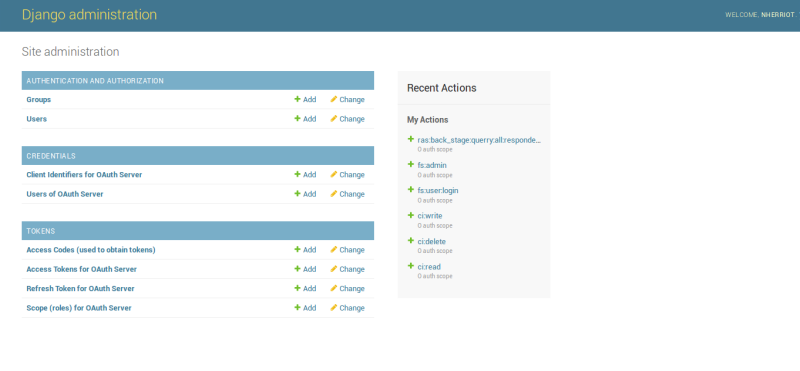800x371 pixels.
Task: Click plus icon beside fs:user:login recent action
Action: click(x=411, y=189)
